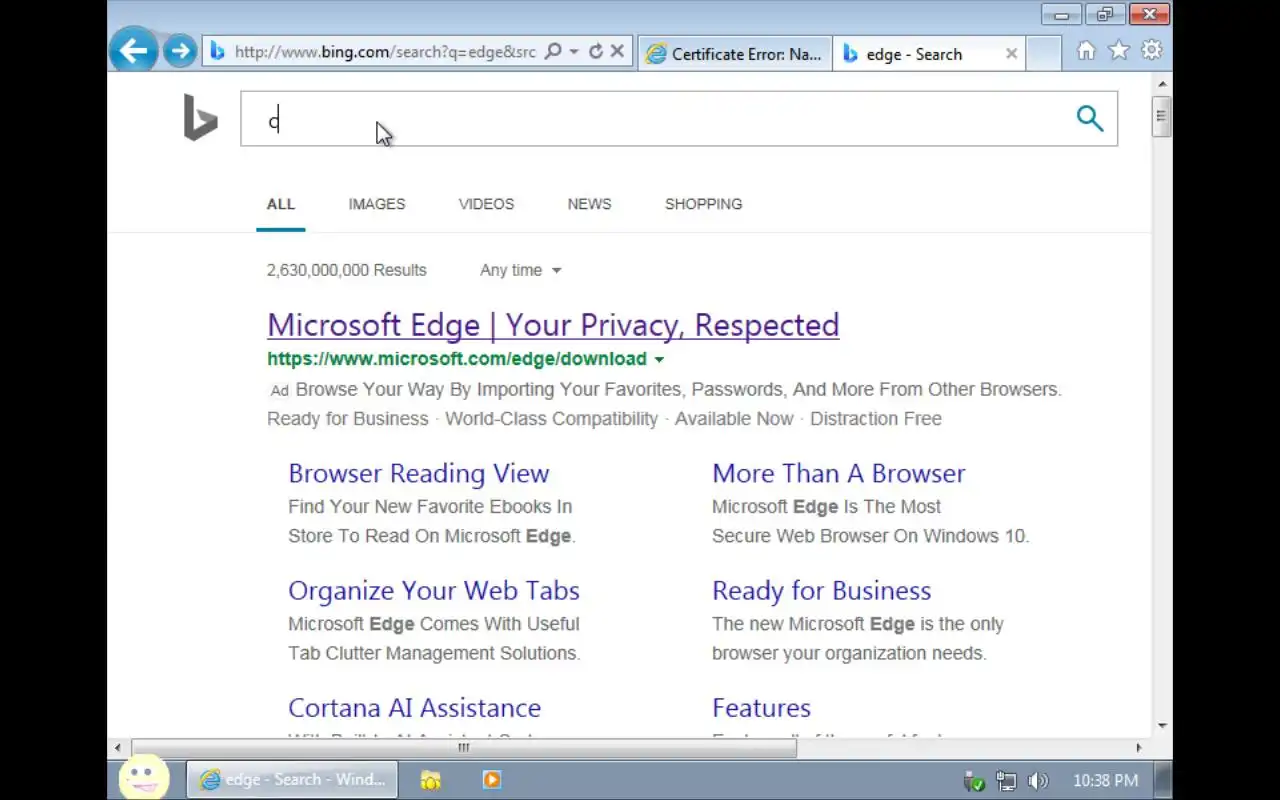Go forward with the Forward arrow button
1280x800 pixels.
pyautogui.click(x=180, y=51)
